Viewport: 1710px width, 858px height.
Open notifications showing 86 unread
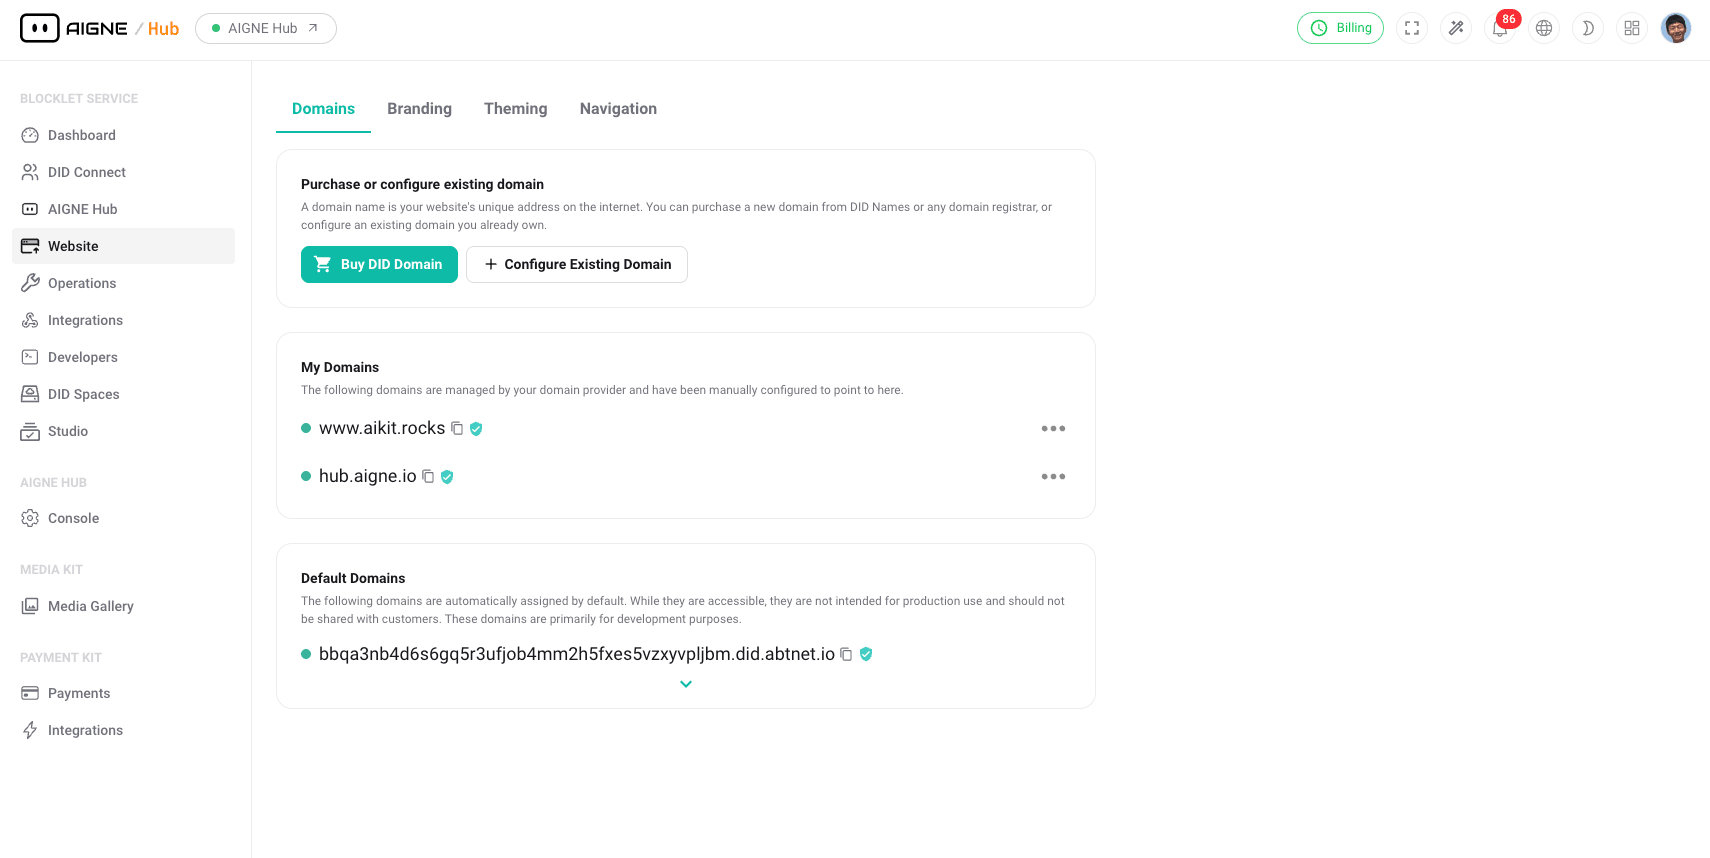coord(1500,28)
